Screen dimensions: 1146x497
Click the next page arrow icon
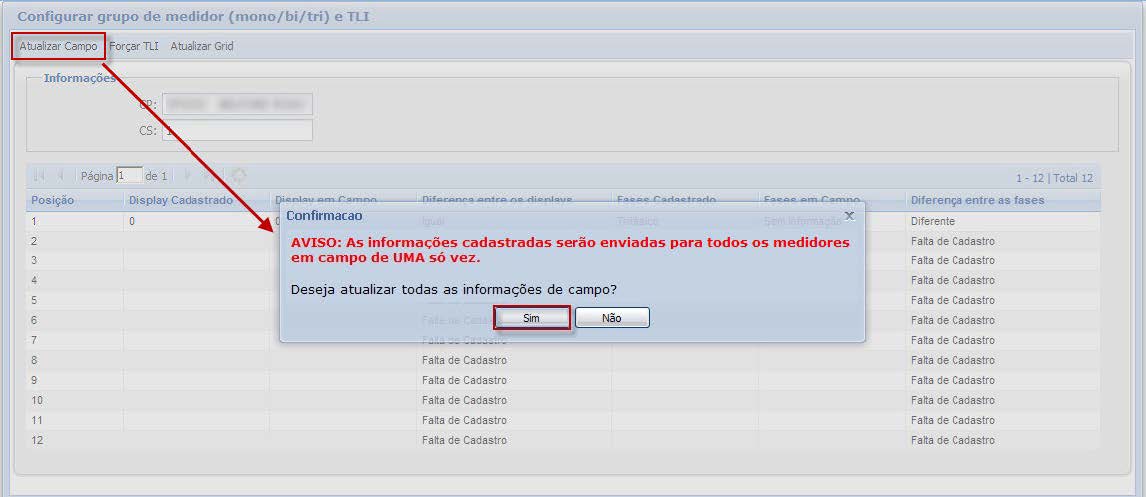[x=188, y=175]
